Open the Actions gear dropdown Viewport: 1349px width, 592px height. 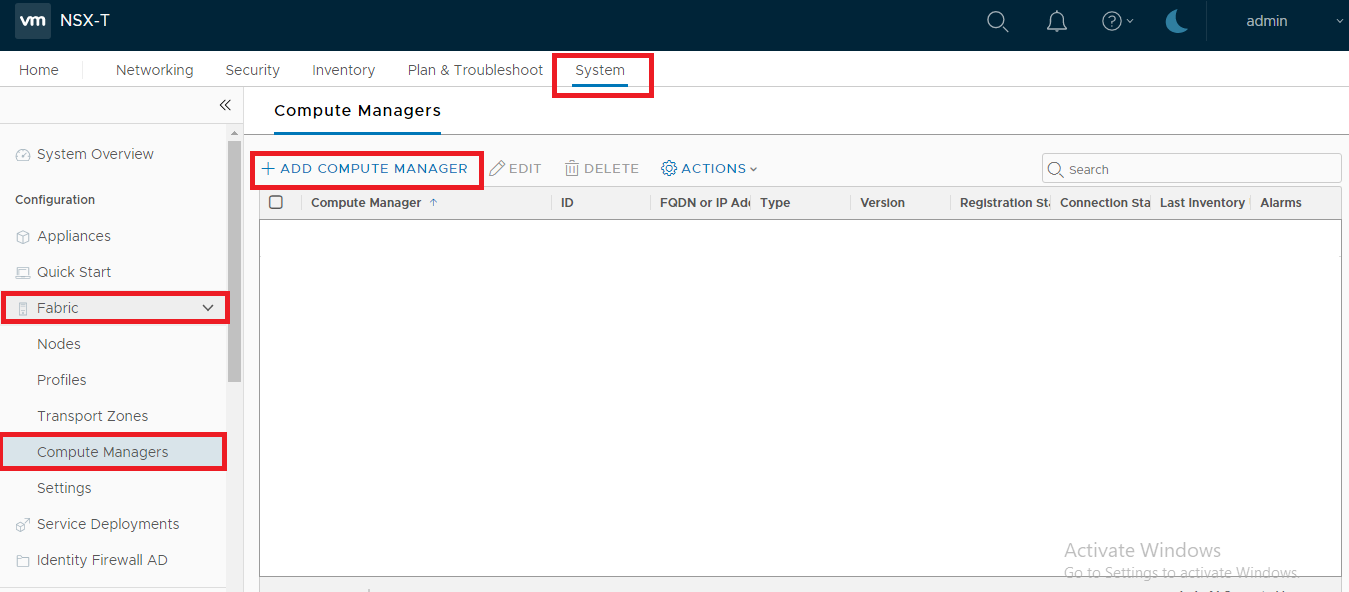pyautogui.click(x=709, y=169)
